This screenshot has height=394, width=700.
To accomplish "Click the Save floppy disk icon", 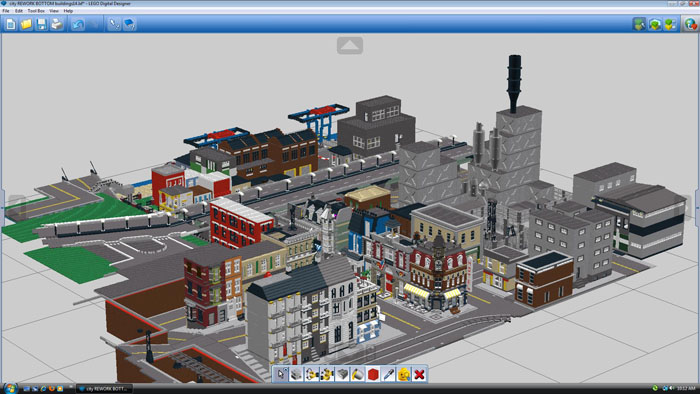I will coord(42,24).
